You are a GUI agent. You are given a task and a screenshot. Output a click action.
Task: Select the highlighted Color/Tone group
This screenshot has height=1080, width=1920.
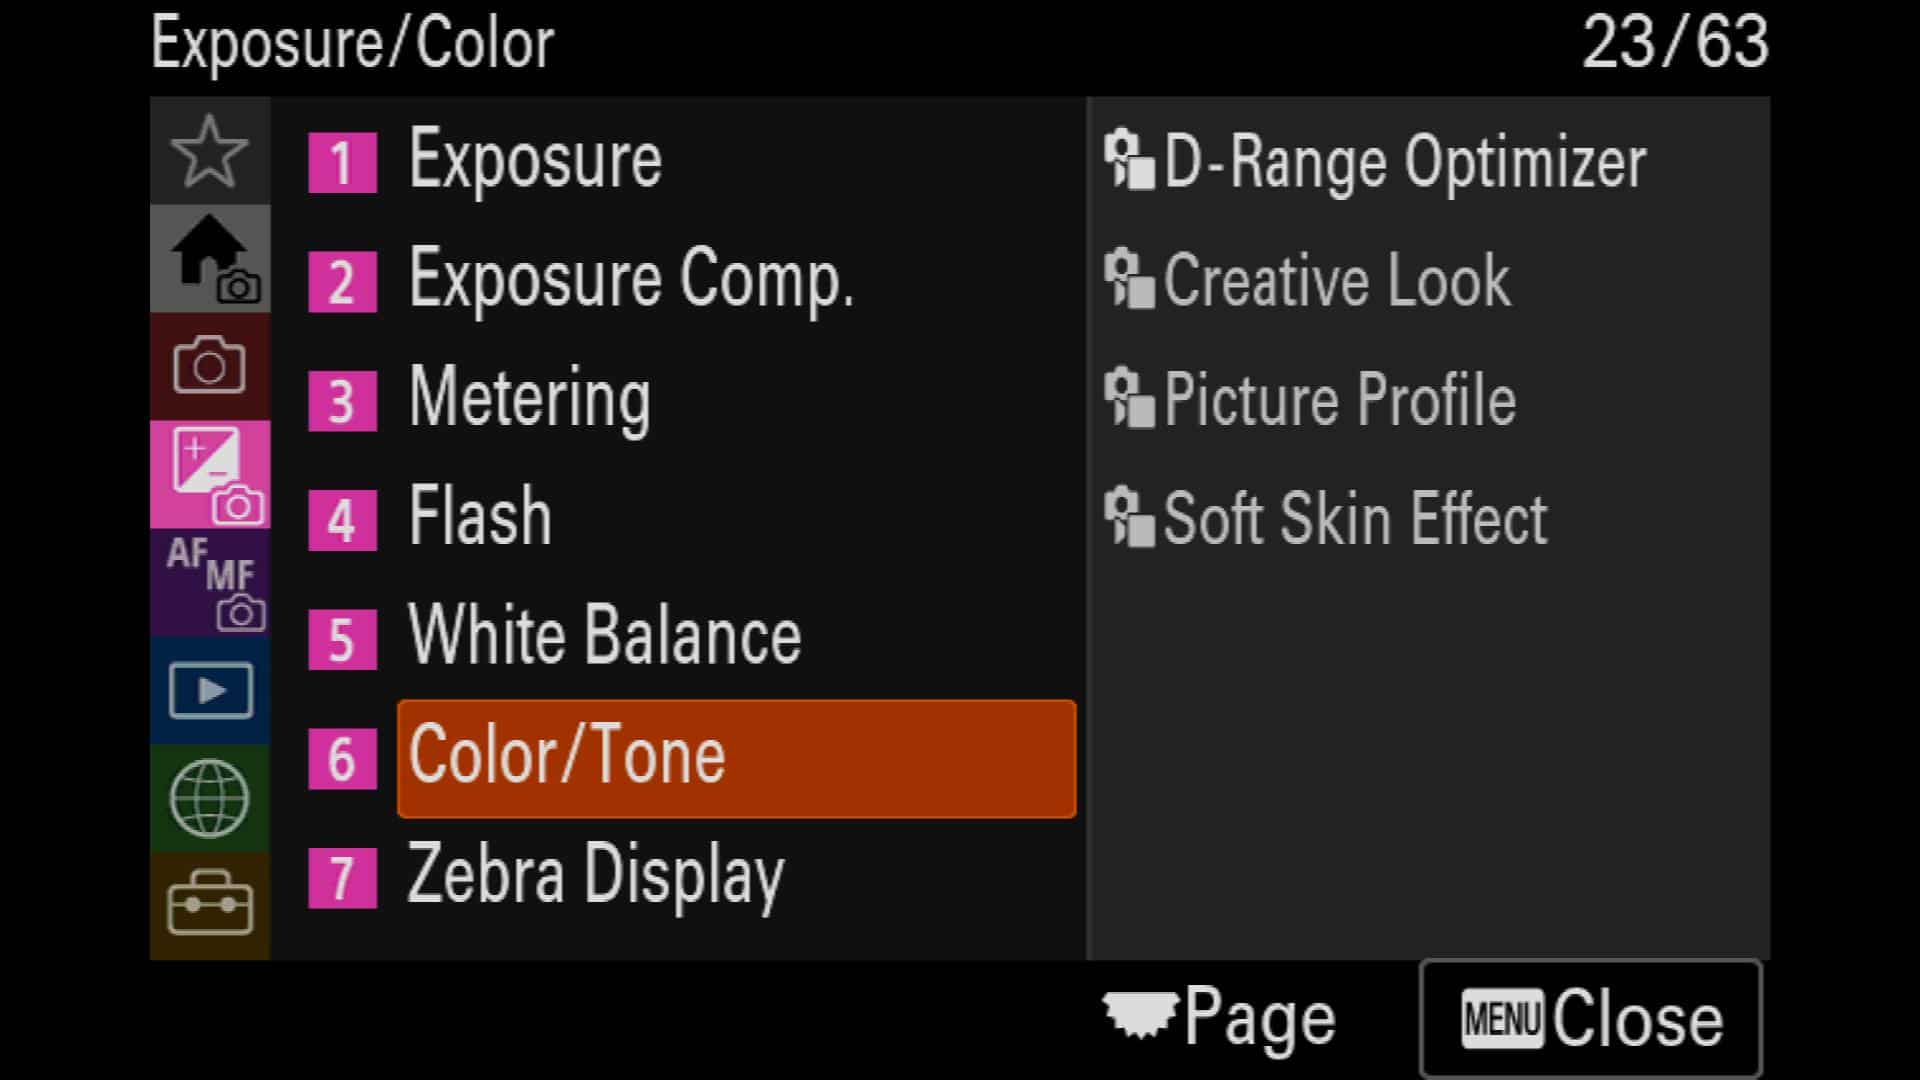(x=737, y=758)
